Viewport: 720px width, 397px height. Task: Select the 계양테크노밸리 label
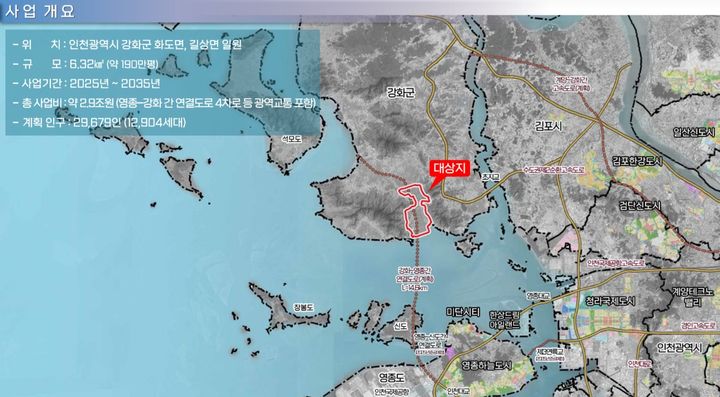click(693, 296)
